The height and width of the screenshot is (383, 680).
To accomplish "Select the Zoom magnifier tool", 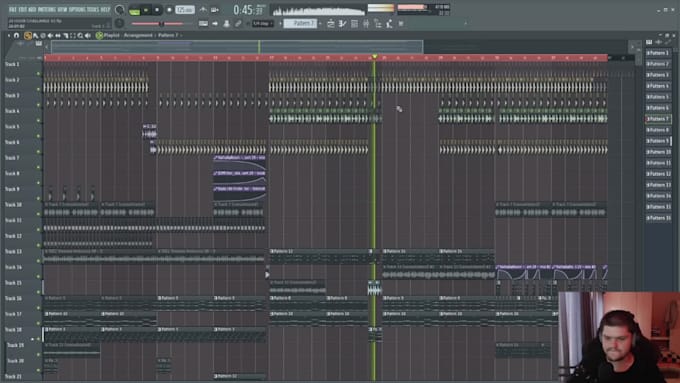I will click(80, 36).
